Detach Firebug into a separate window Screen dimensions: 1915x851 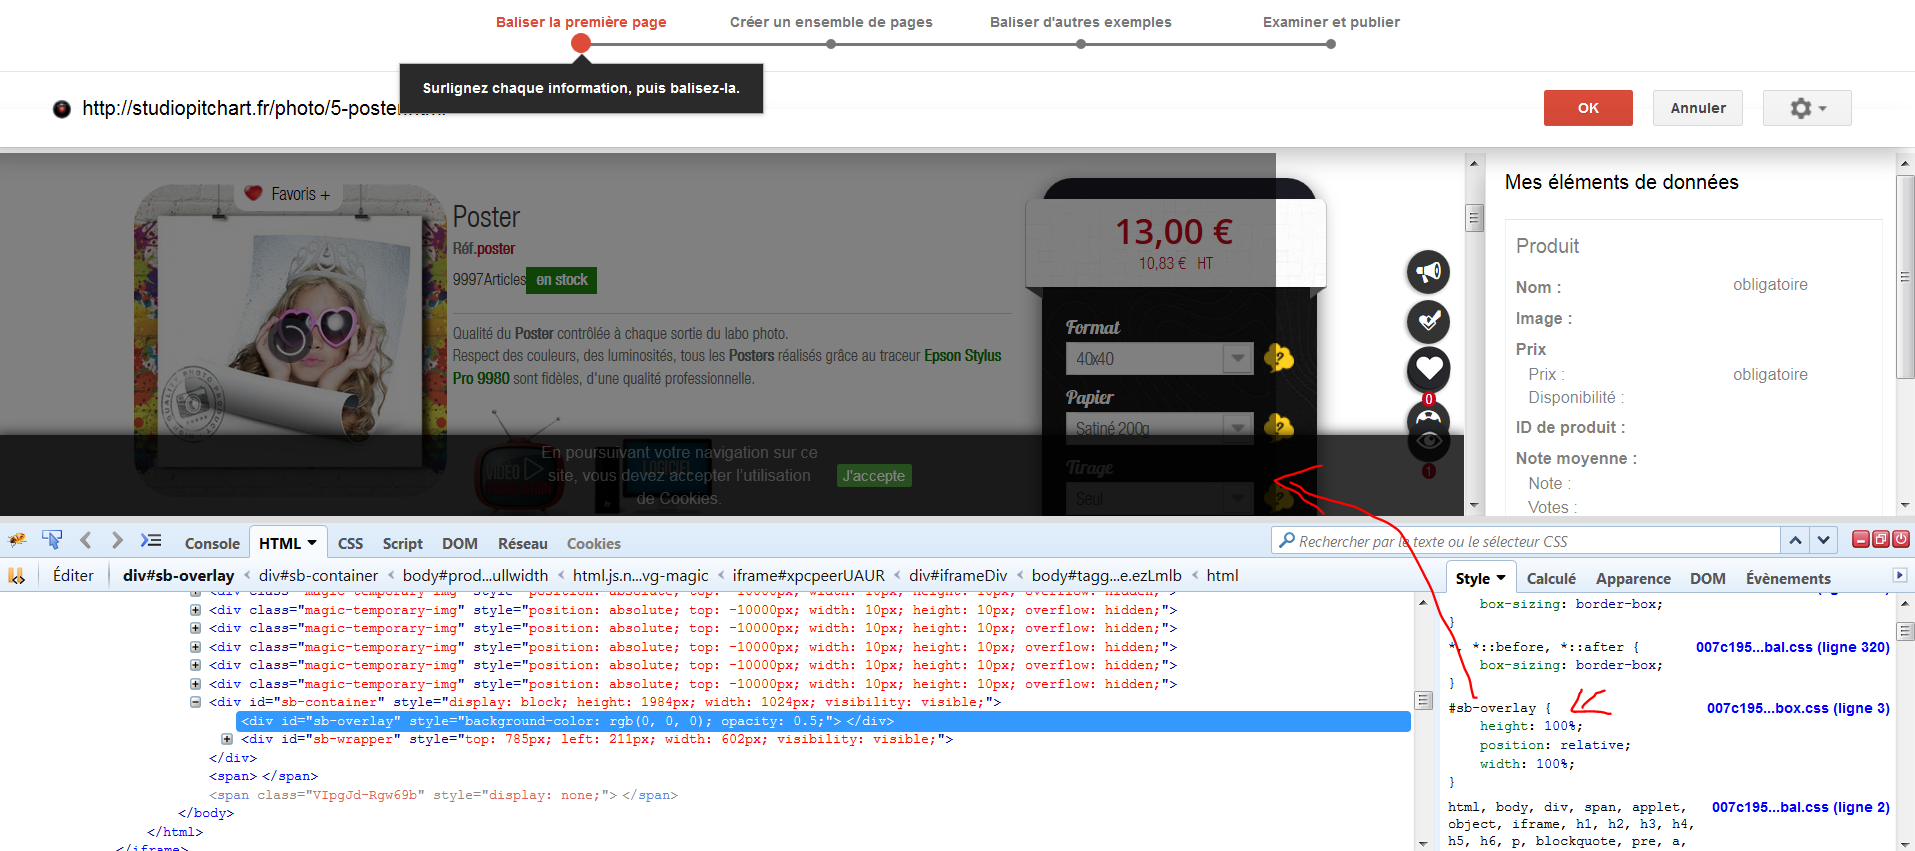[x=1881, y=539]
